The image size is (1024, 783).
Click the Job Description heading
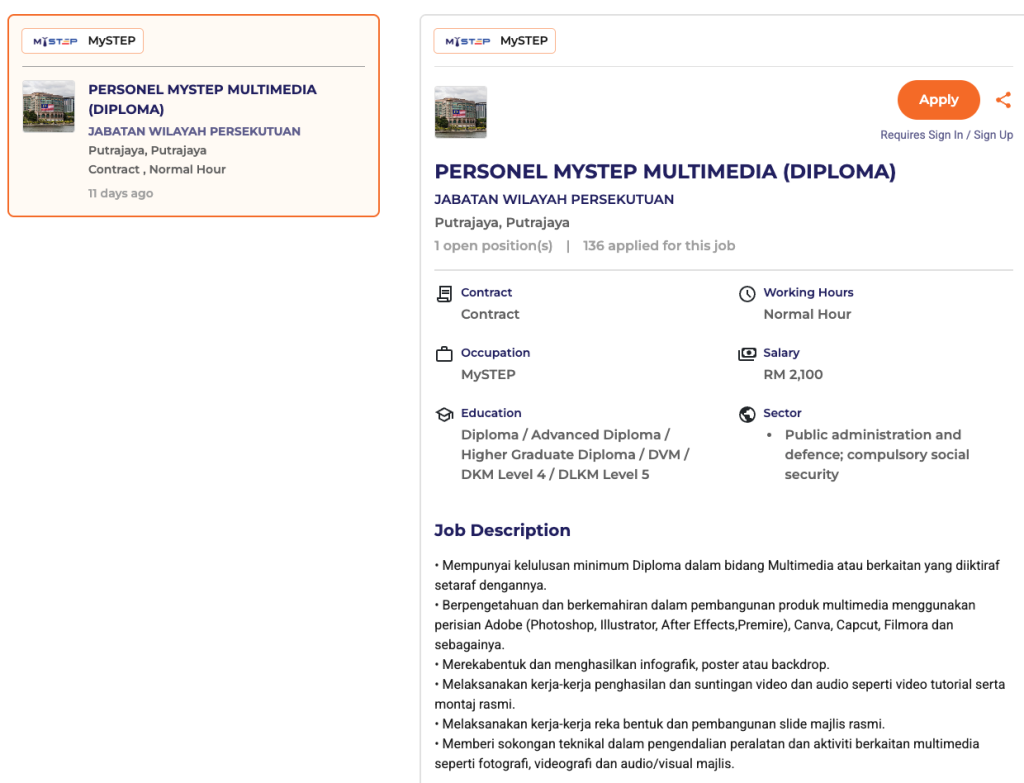pos(502,530)
